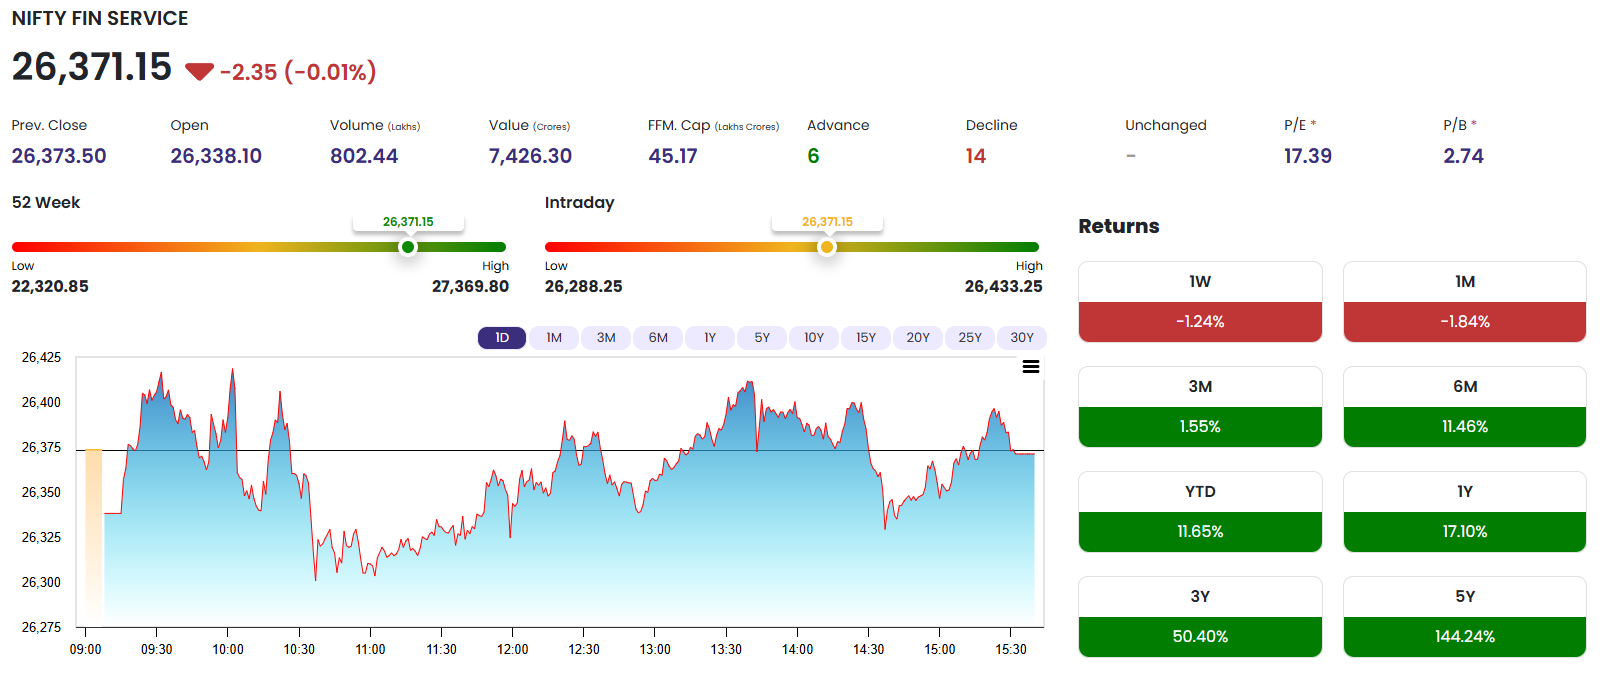Click the 15:30 label on chart x-axis
1611x683 pixels.
click(1010, 649)
